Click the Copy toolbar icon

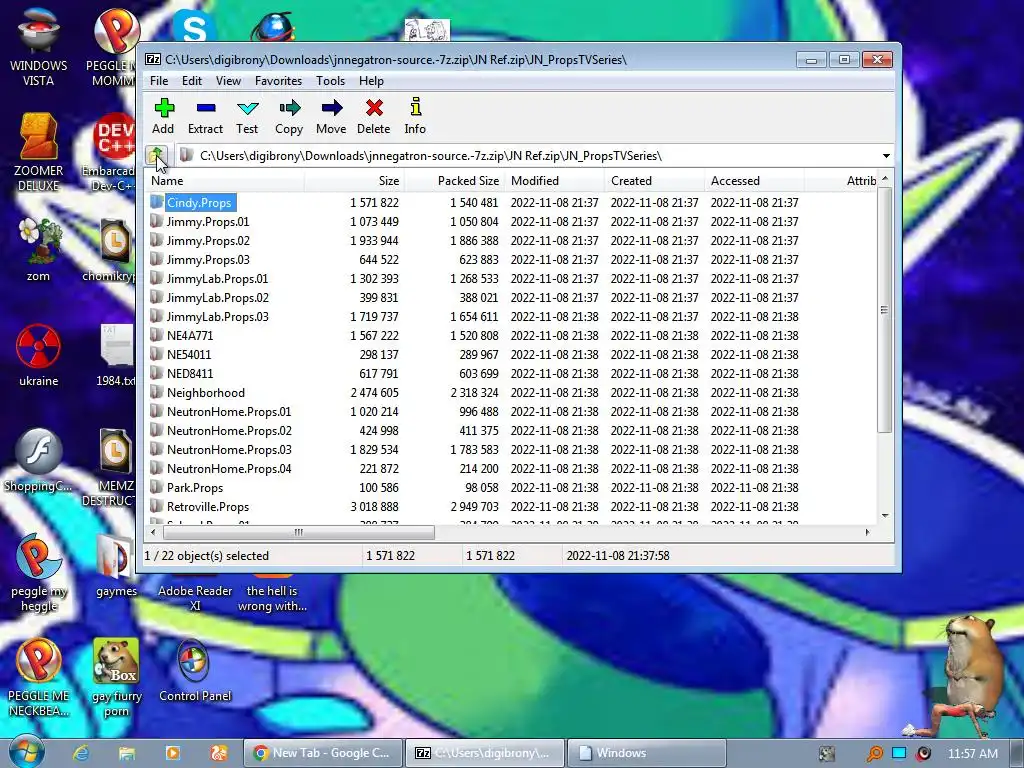pyautogui.click(x=289, y=108)
